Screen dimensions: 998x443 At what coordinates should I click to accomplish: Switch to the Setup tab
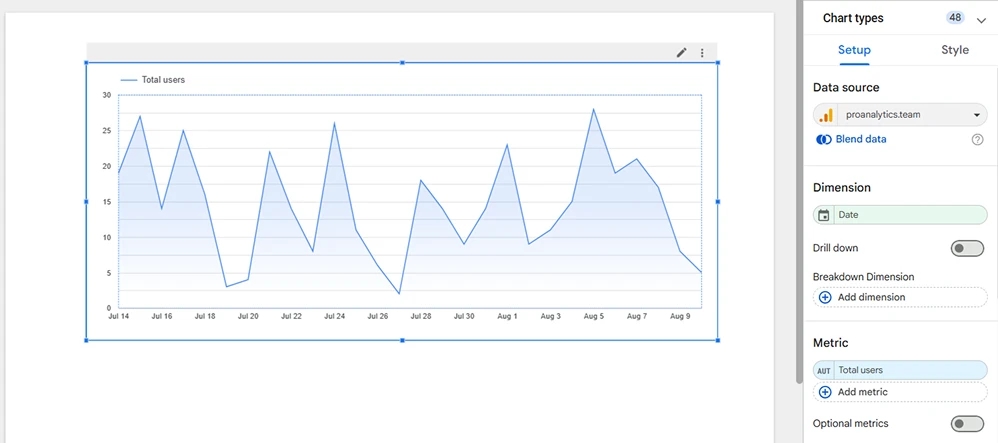[854, 50]
